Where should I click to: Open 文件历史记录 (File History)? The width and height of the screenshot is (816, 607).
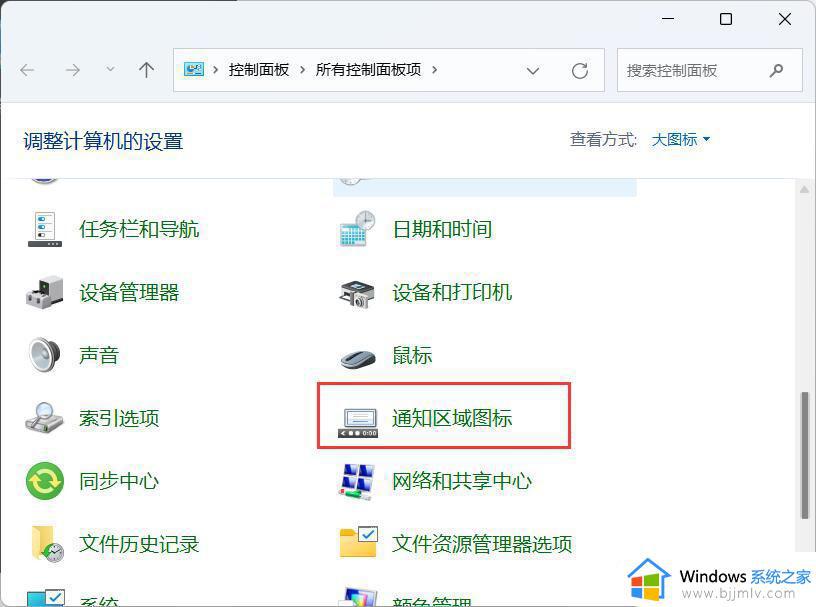(x=138, y=544)
